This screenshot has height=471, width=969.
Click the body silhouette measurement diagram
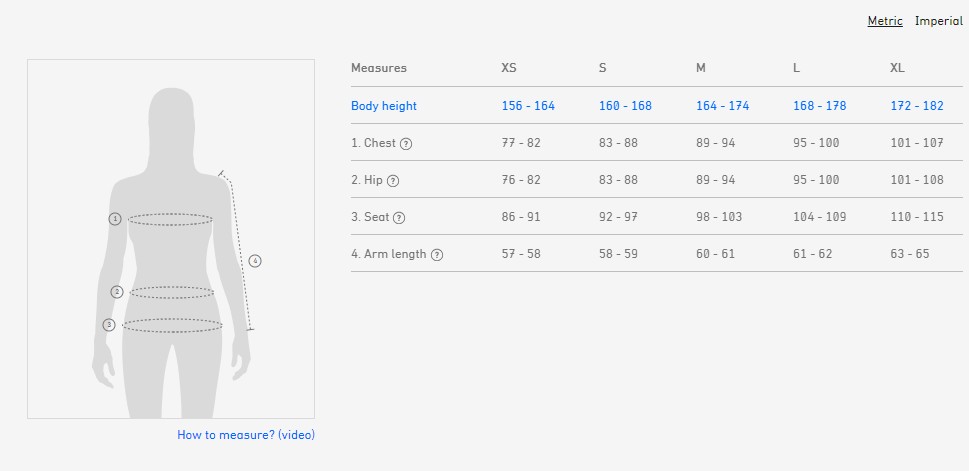point(171,240)
